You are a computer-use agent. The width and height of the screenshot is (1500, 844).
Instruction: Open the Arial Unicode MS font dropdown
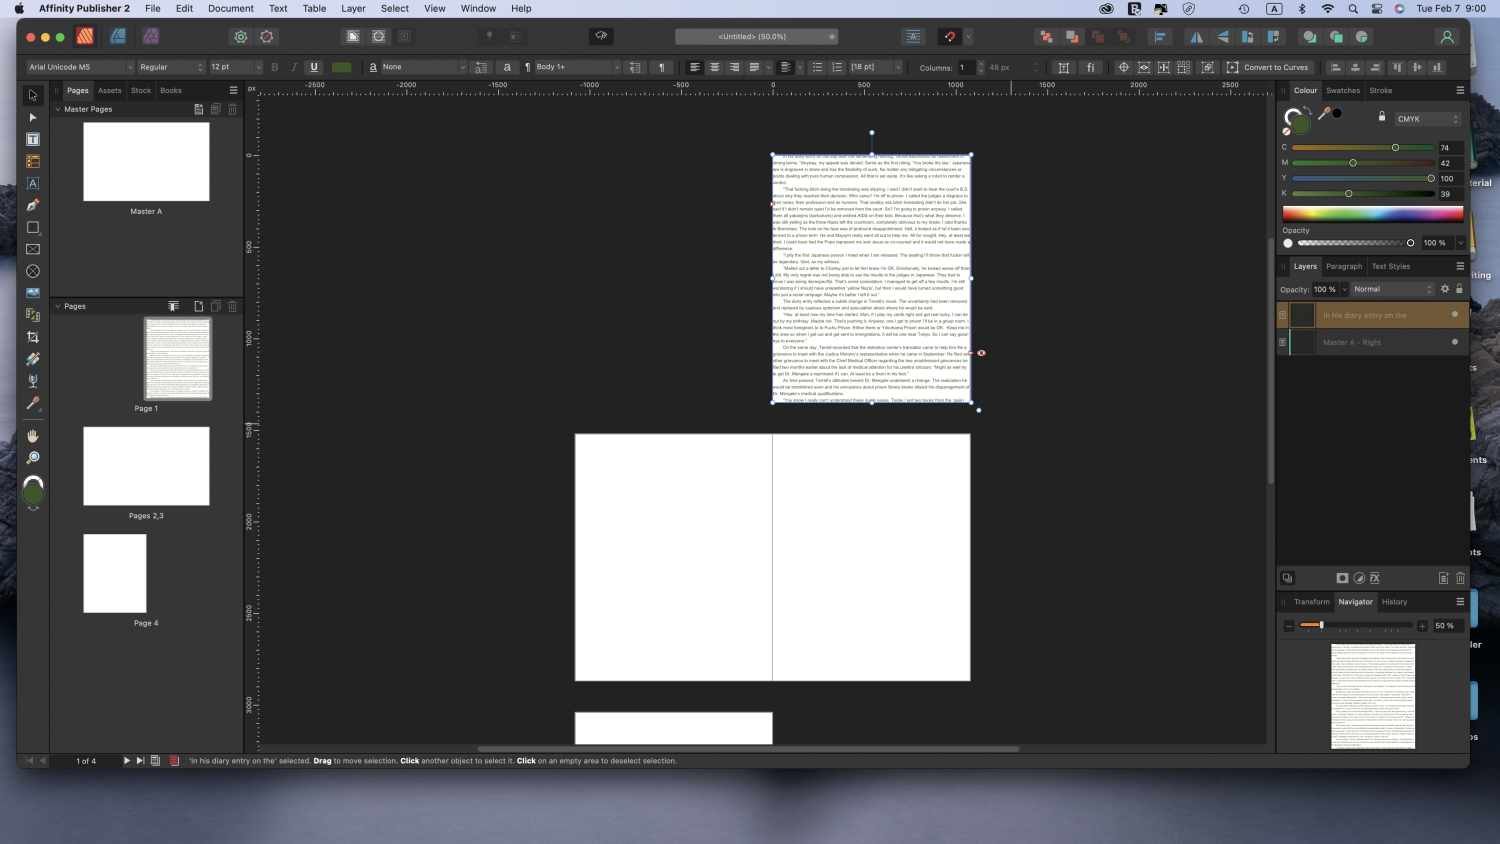pyautogui.click(x=80, y=67)
